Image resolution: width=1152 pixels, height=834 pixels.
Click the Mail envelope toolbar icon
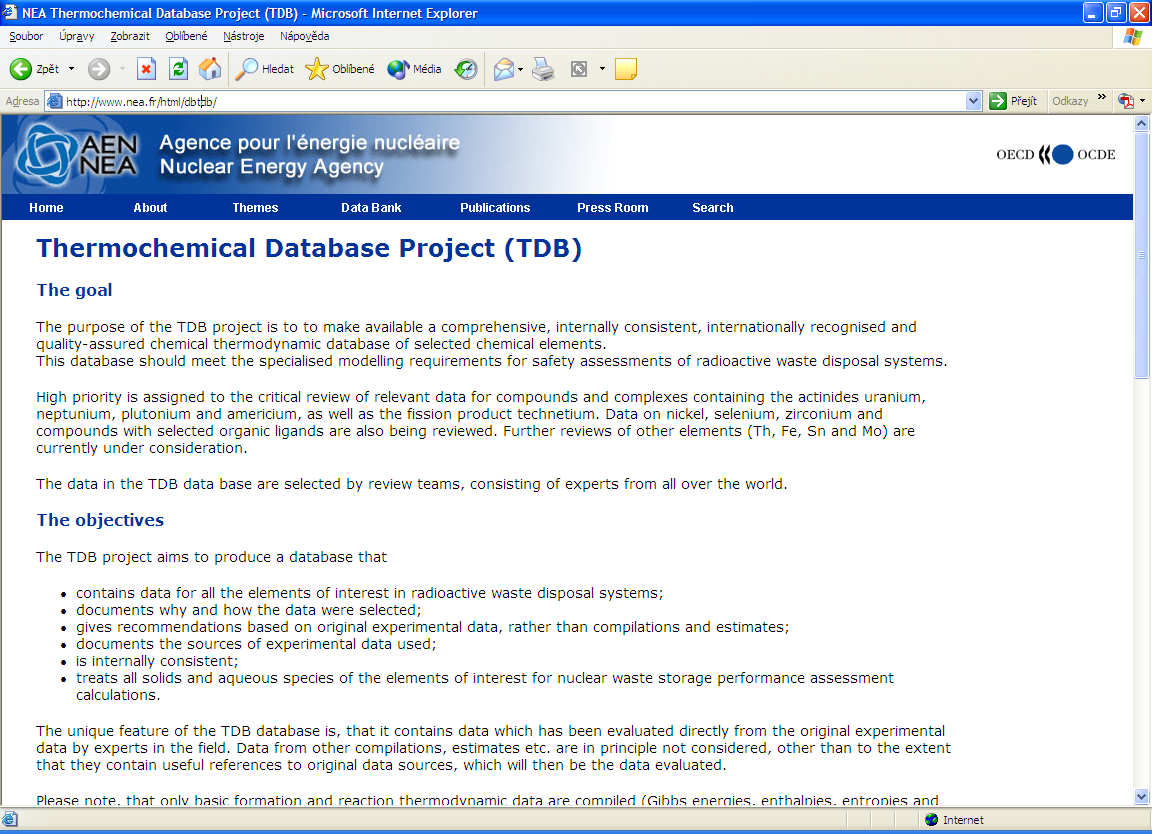(x=503, y=69)
